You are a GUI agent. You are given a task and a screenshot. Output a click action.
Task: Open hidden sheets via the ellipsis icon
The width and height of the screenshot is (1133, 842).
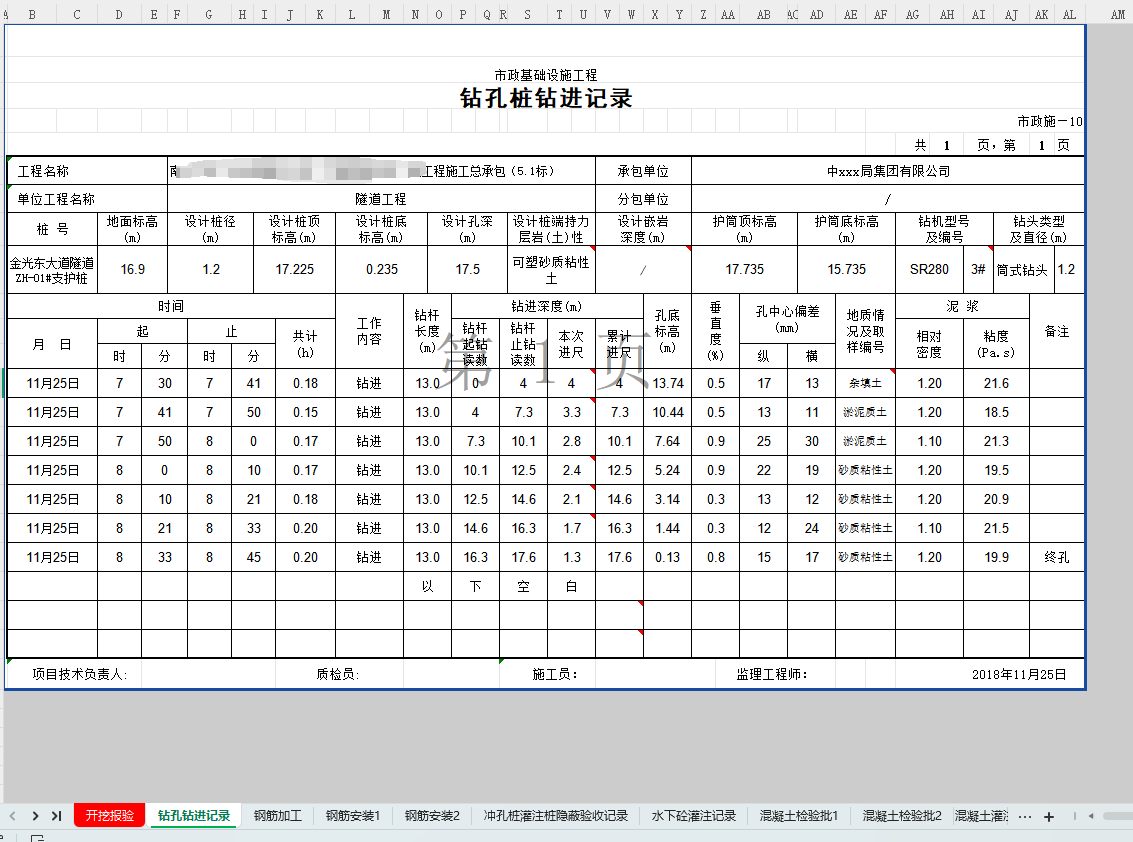[x=1024, y=816]
